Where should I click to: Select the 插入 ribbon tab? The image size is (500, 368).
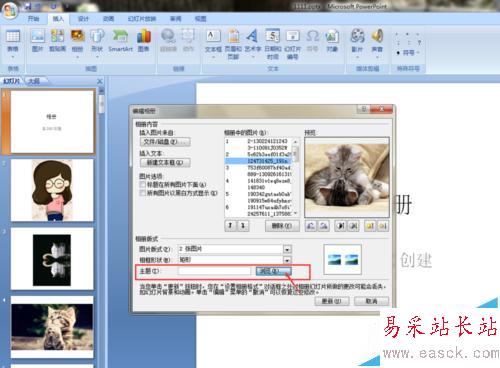tap(58, 19)
